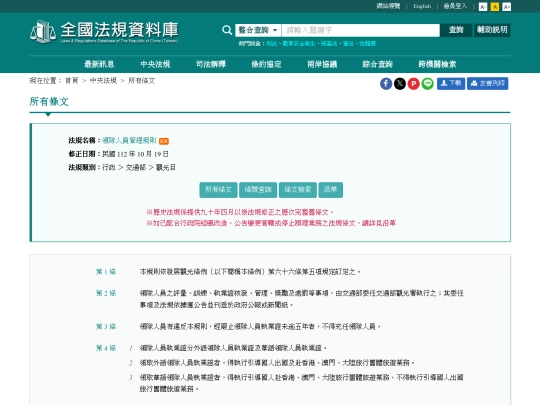Click the orange EN badge
The width and height of the screenshot is (540, 405).
pos(164,141)
